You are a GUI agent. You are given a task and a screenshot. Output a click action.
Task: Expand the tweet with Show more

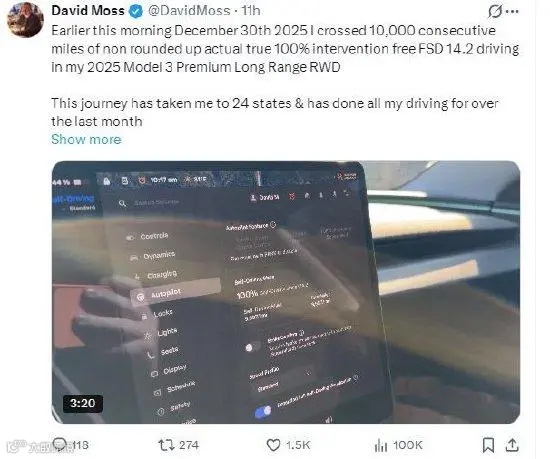[x=86, y=139]
